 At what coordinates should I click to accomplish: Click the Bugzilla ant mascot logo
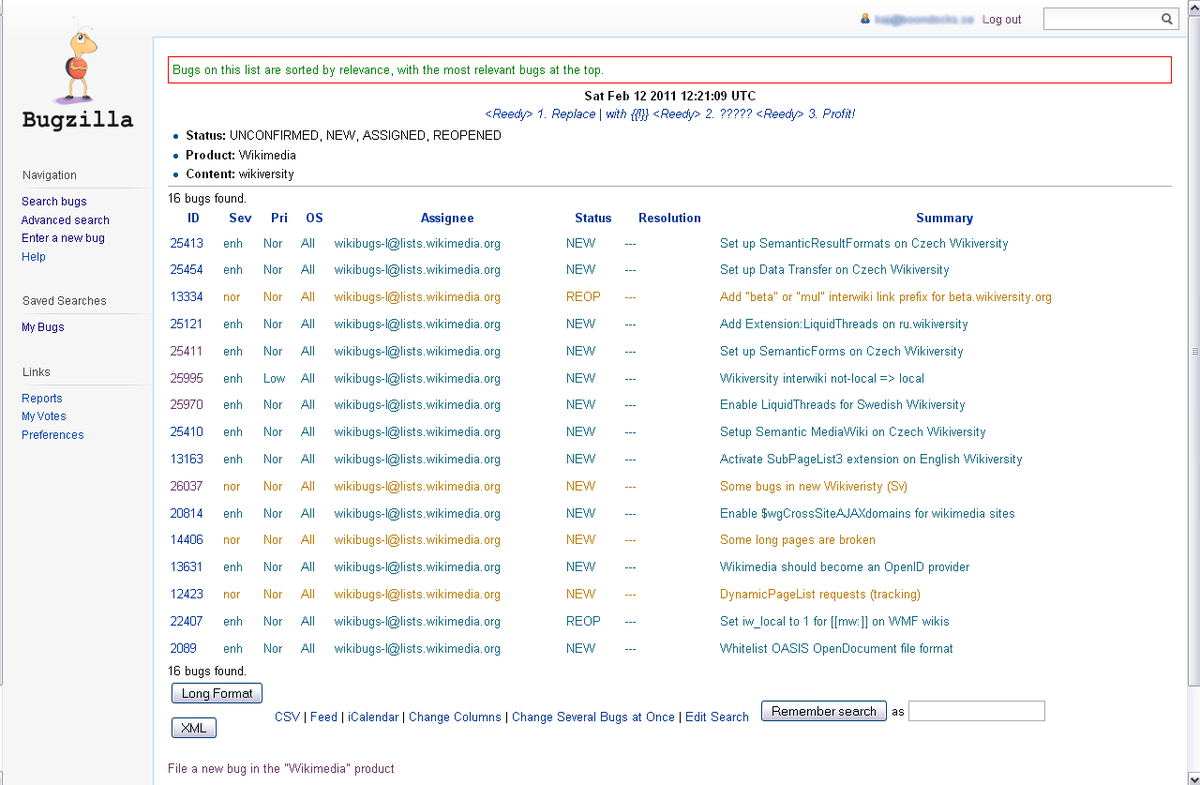pyautogui.click(x=78, y=68)
